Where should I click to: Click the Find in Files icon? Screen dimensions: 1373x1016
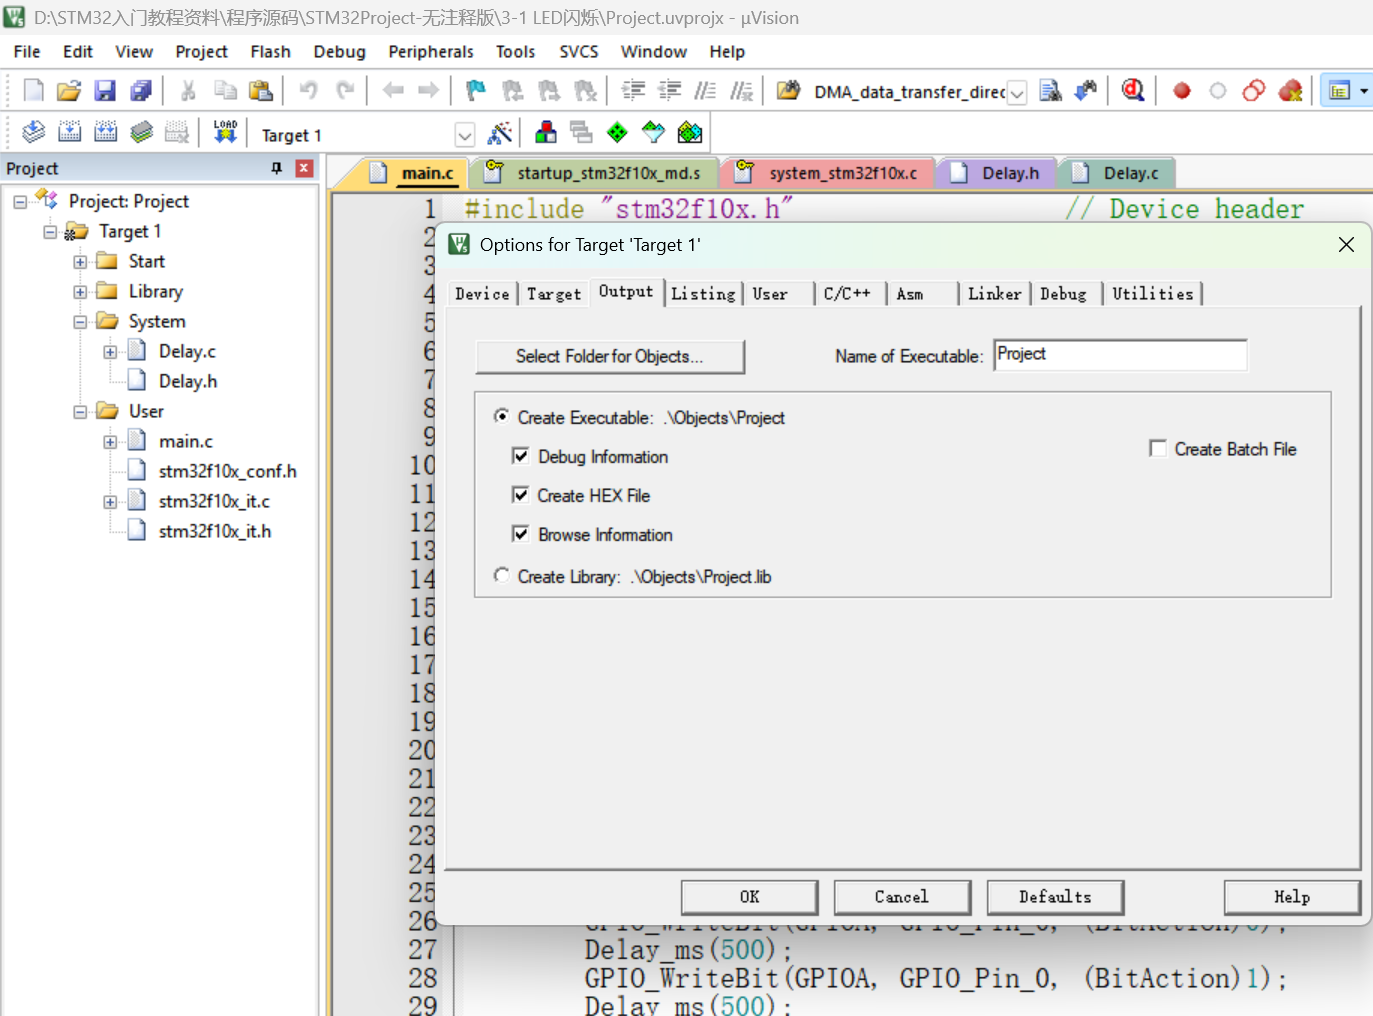tap(788, 91)
